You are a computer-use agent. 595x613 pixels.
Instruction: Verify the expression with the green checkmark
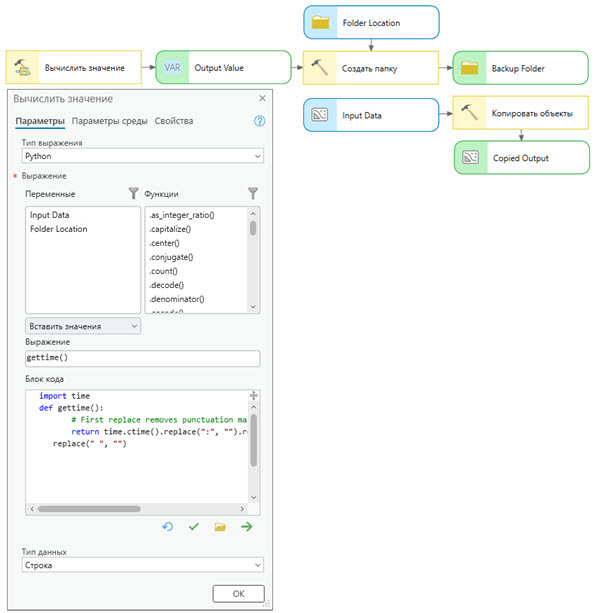194,527
